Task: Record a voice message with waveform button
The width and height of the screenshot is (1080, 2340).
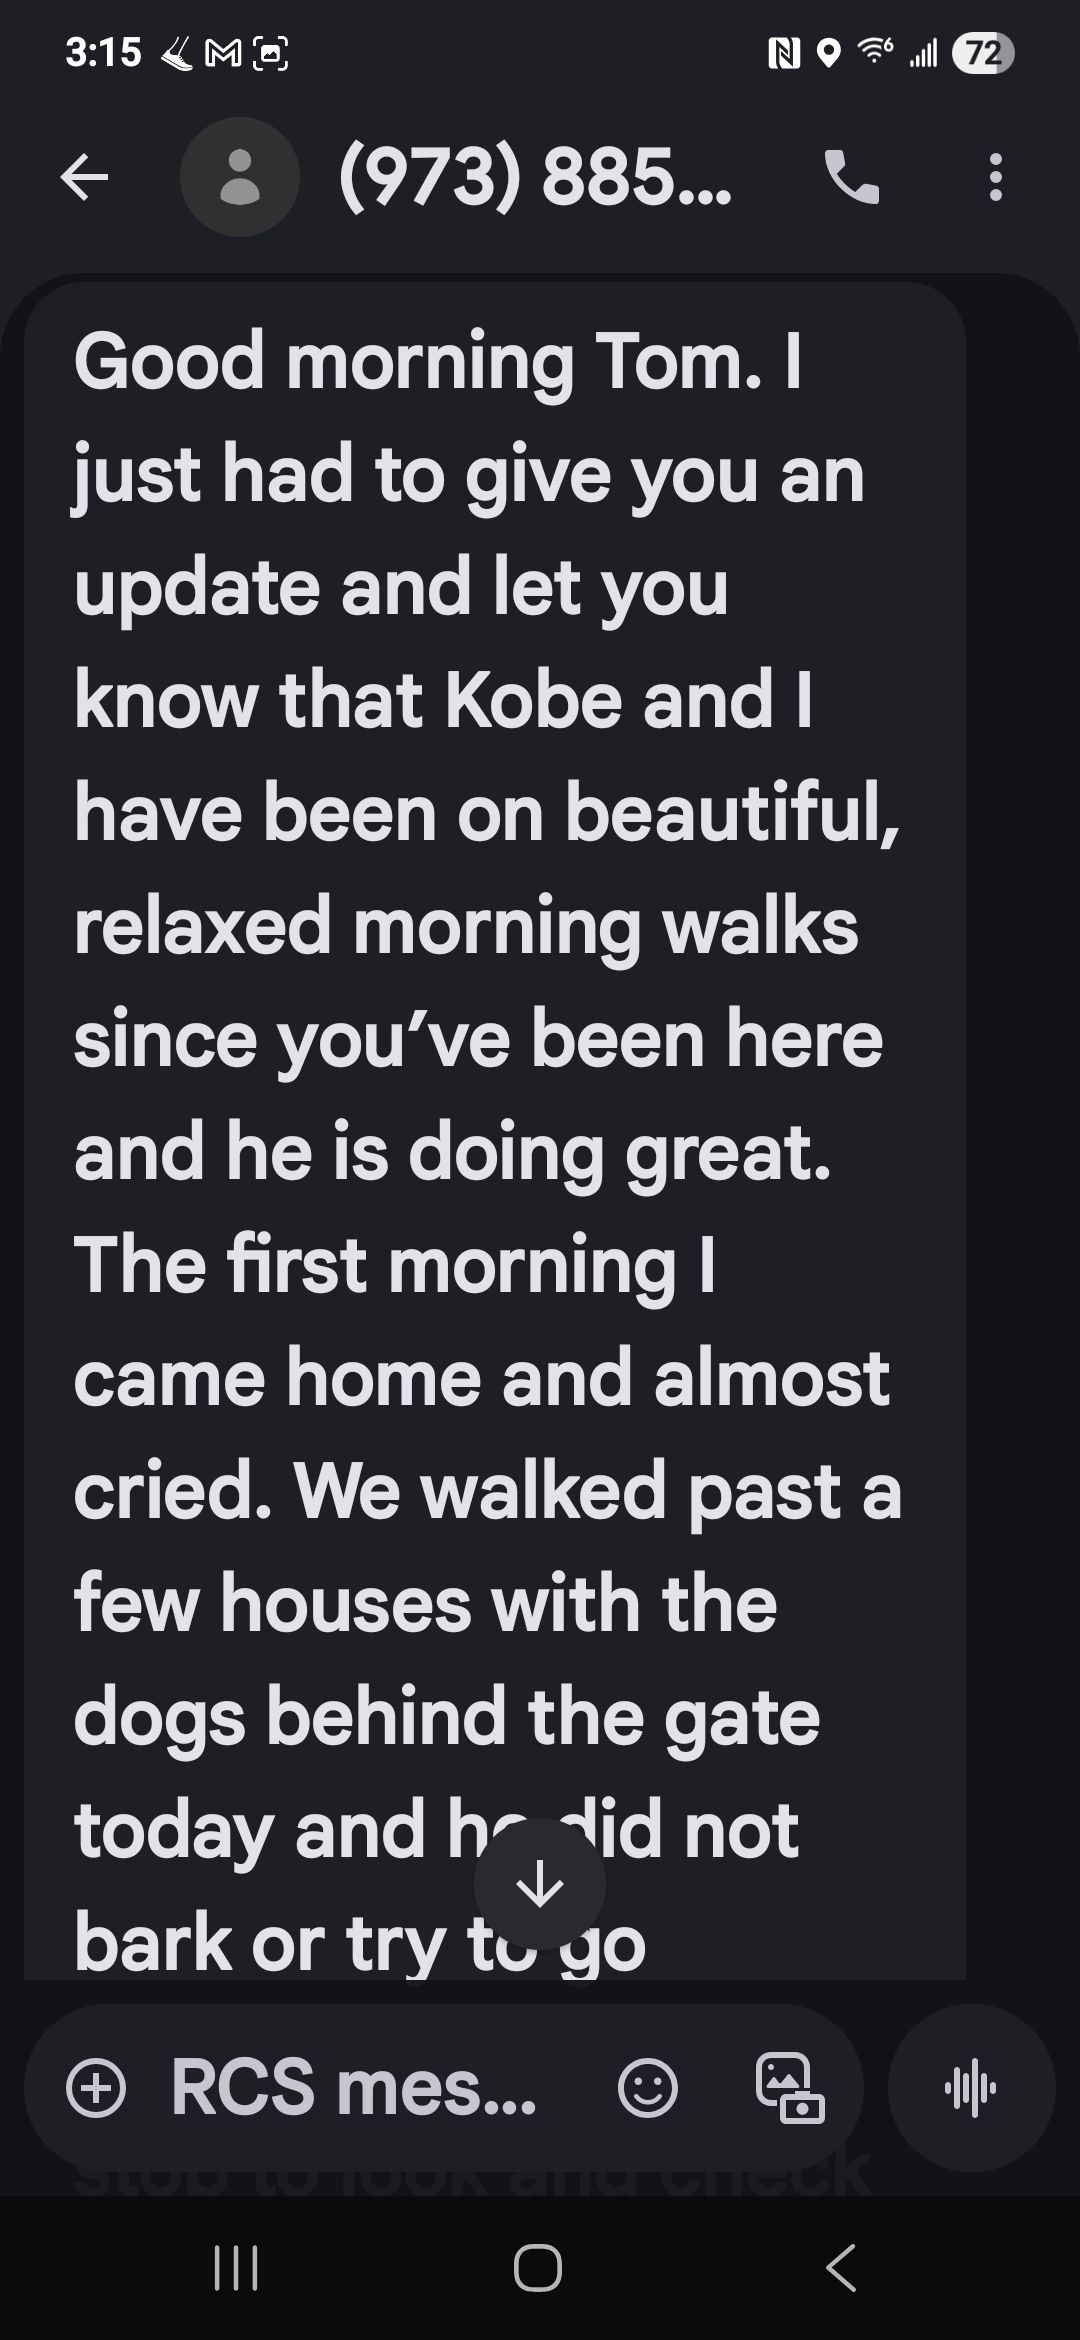Action: click(x=970, y=2087)
